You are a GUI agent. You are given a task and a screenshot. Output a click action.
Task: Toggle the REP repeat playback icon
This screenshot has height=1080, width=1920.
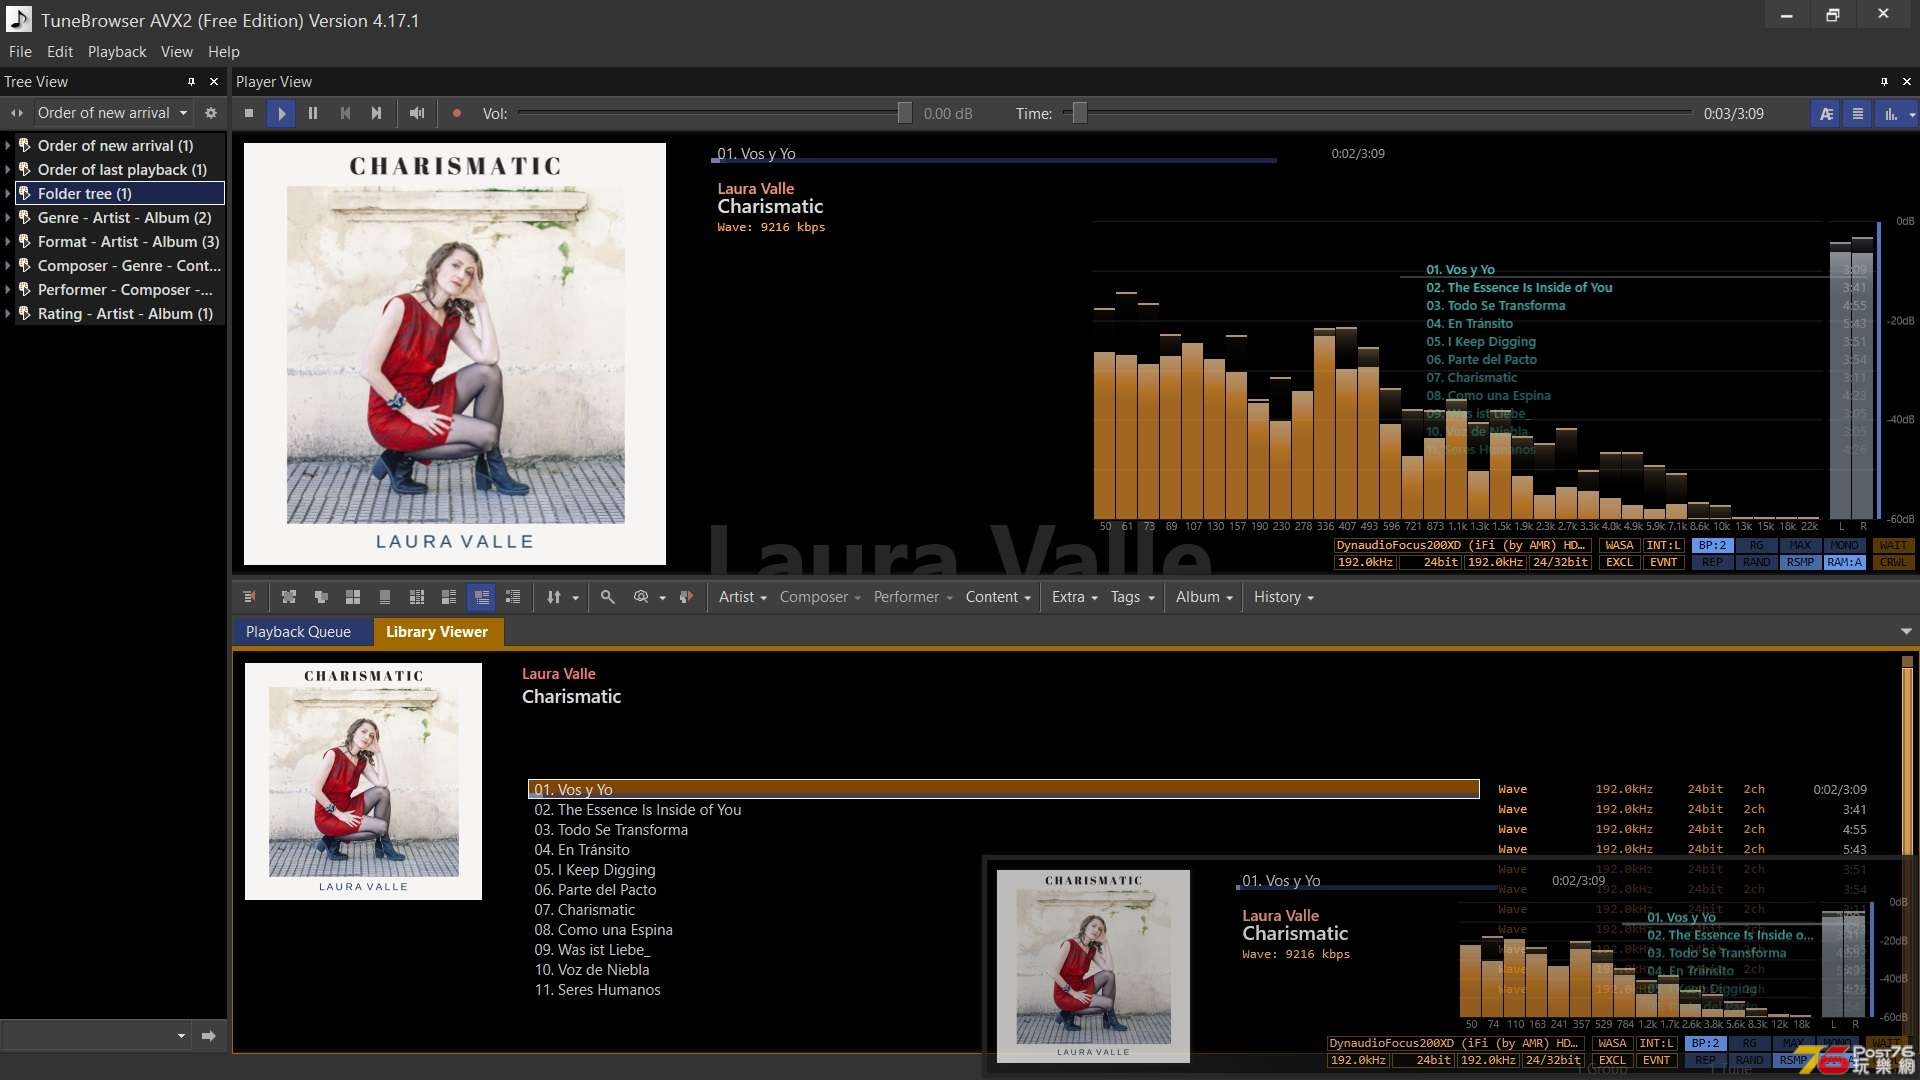click(1709, 564)
